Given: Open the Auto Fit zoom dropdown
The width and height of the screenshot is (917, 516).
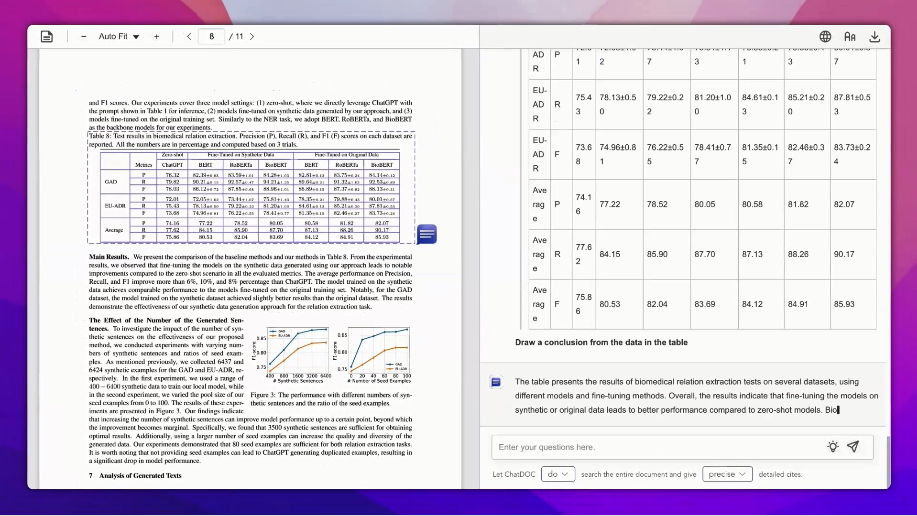Looking at the screenshot, I should 119,36.
